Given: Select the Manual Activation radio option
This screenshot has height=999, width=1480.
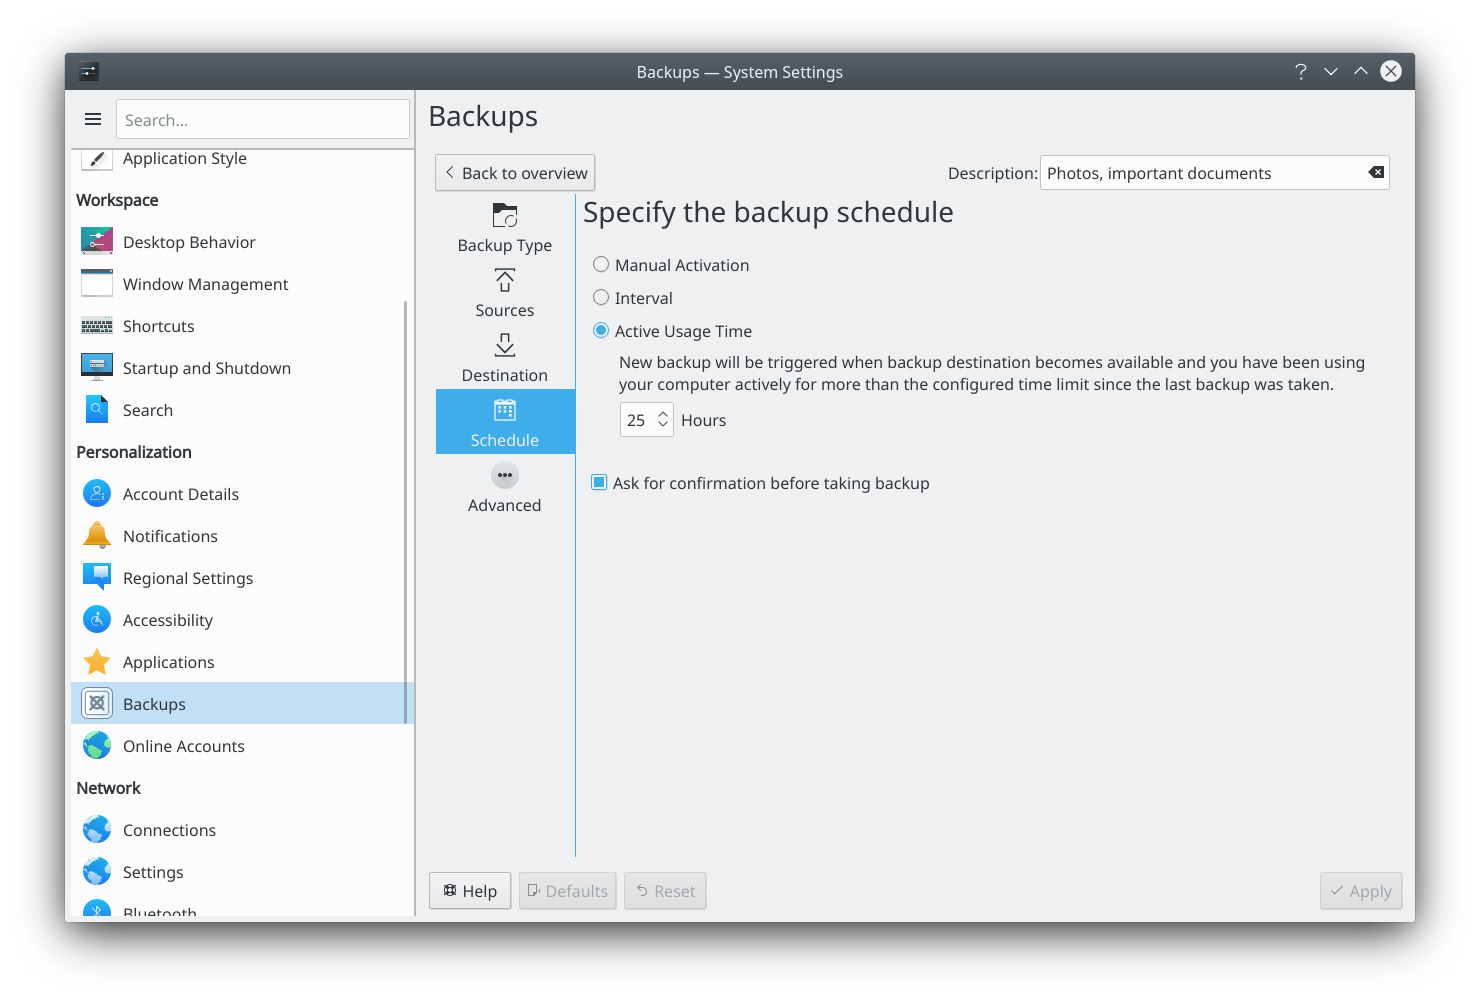Looking at the screenshot, I should tap(601, 265).
